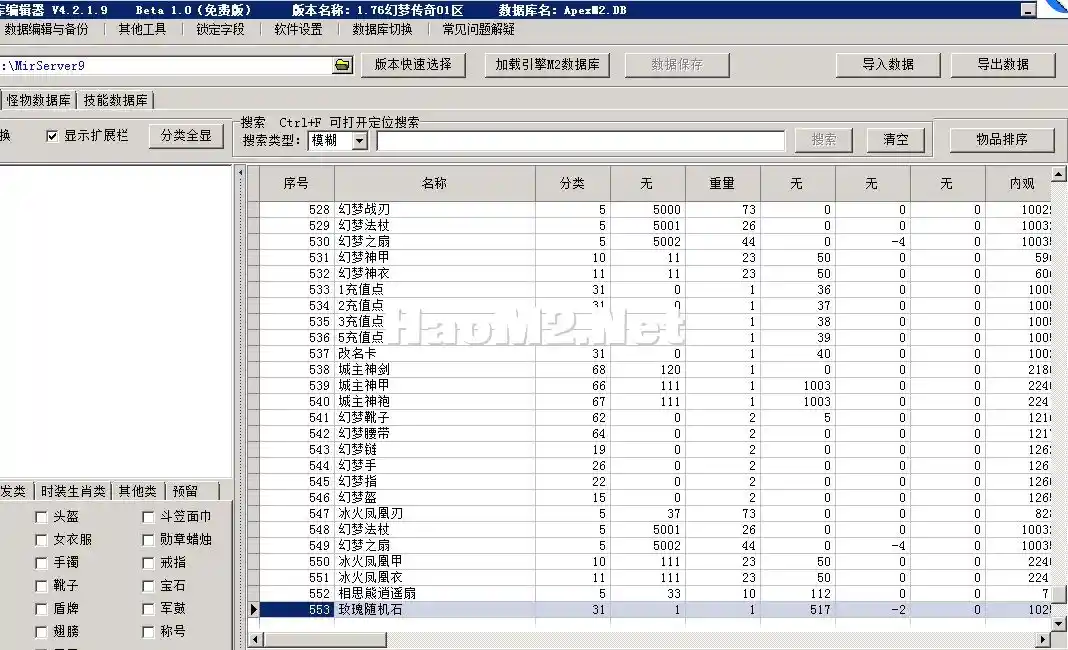Check the 翅膀 checkbox
The height and width of the screenshot is (650, 1068).
point(41,632)
